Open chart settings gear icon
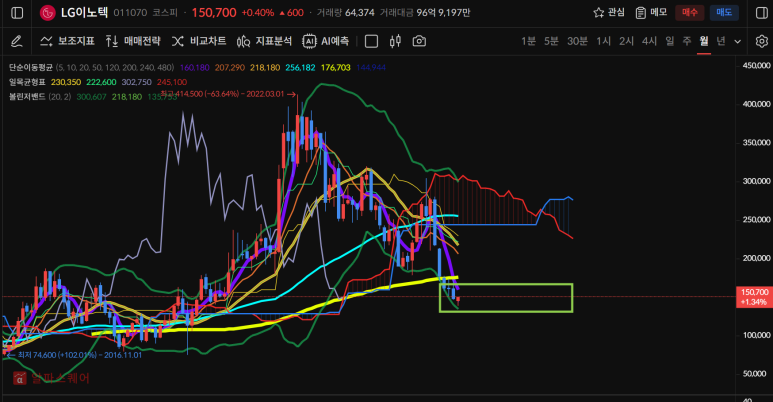 coord(762,41)
